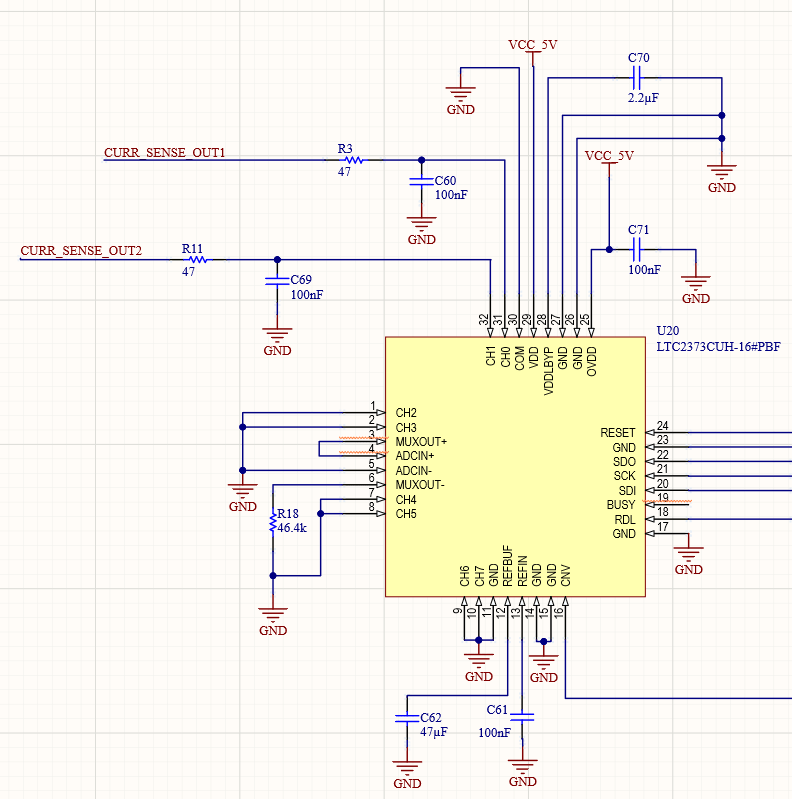
Task: Select the C62 capacitor symbol
Action: point(407,718)
